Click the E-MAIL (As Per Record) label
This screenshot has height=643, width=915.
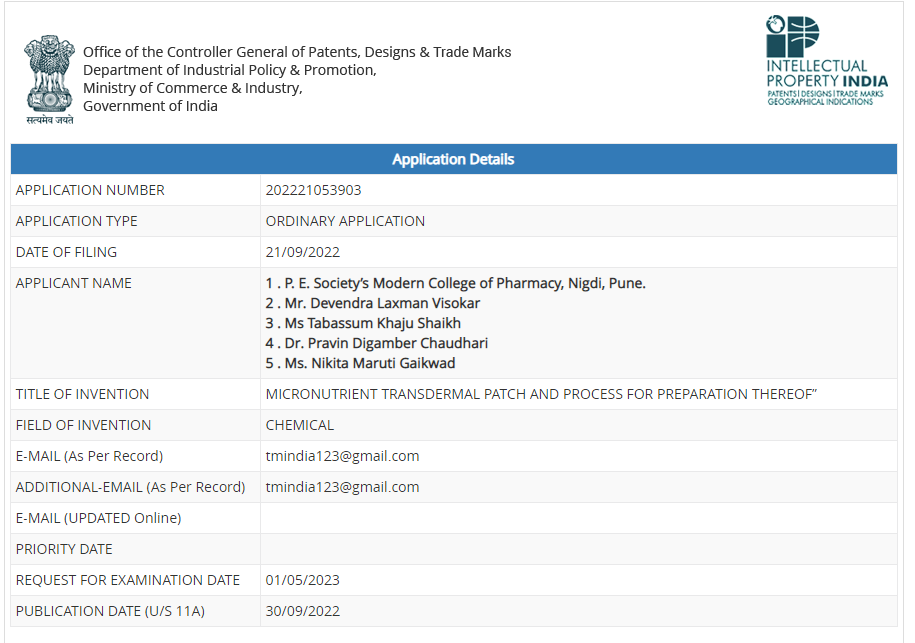coord(89,456)
